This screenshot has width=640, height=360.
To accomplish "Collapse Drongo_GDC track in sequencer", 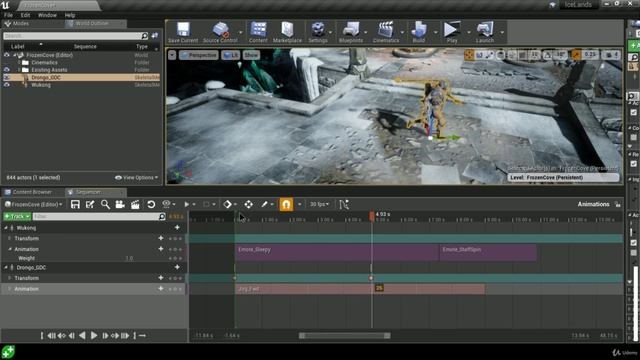I will point(6,267).
